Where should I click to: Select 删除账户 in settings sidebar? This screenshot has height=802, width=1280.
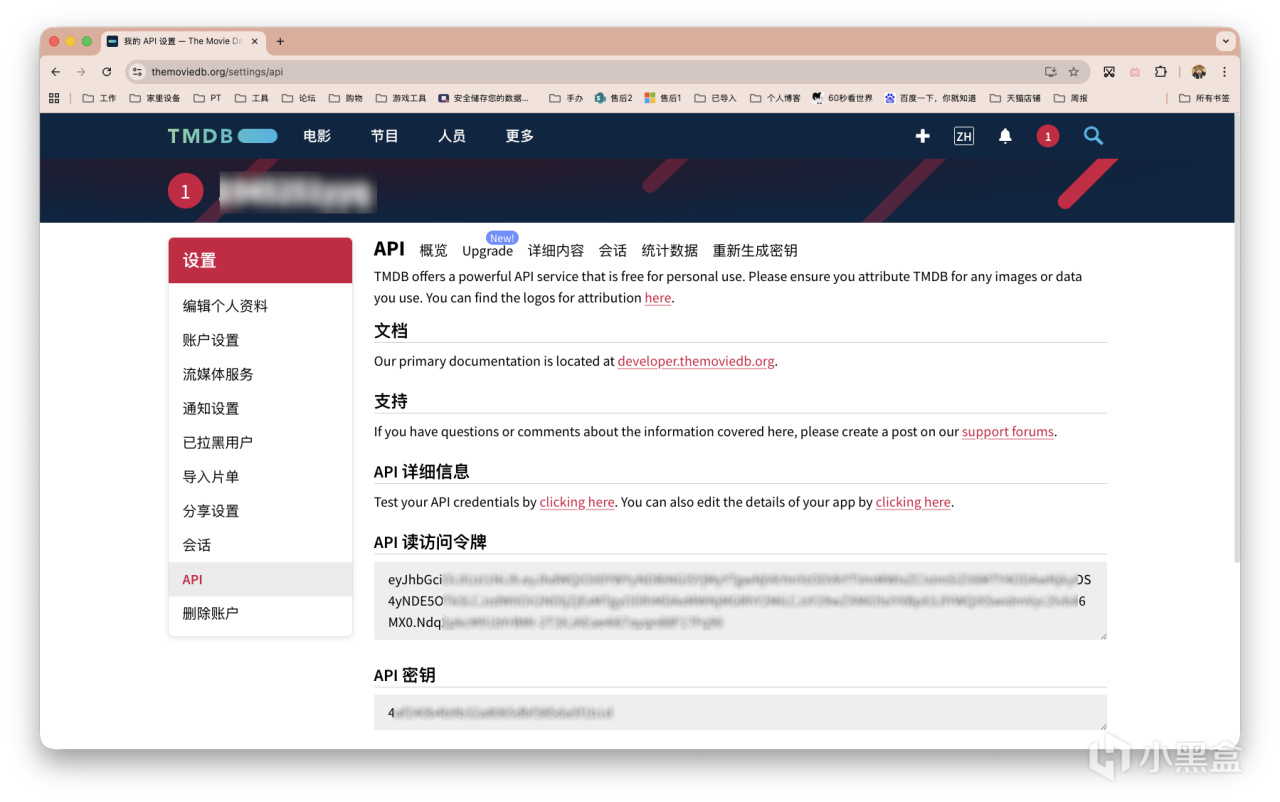click(260, 613)
